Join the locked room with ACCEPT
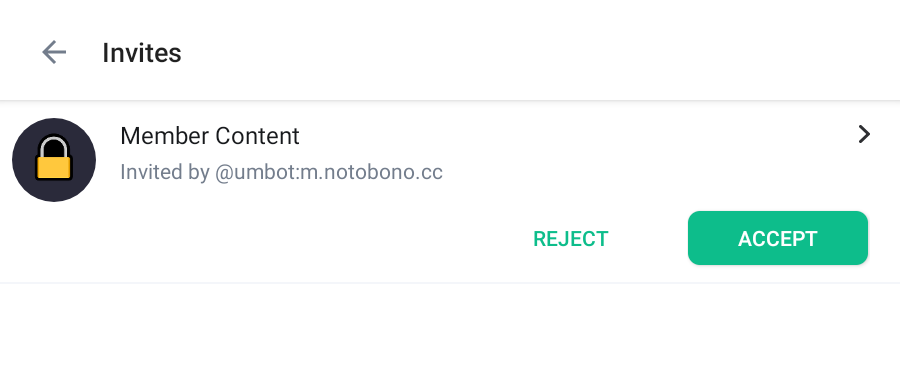Viewport: 900px width, 377px height. (778, 238)
